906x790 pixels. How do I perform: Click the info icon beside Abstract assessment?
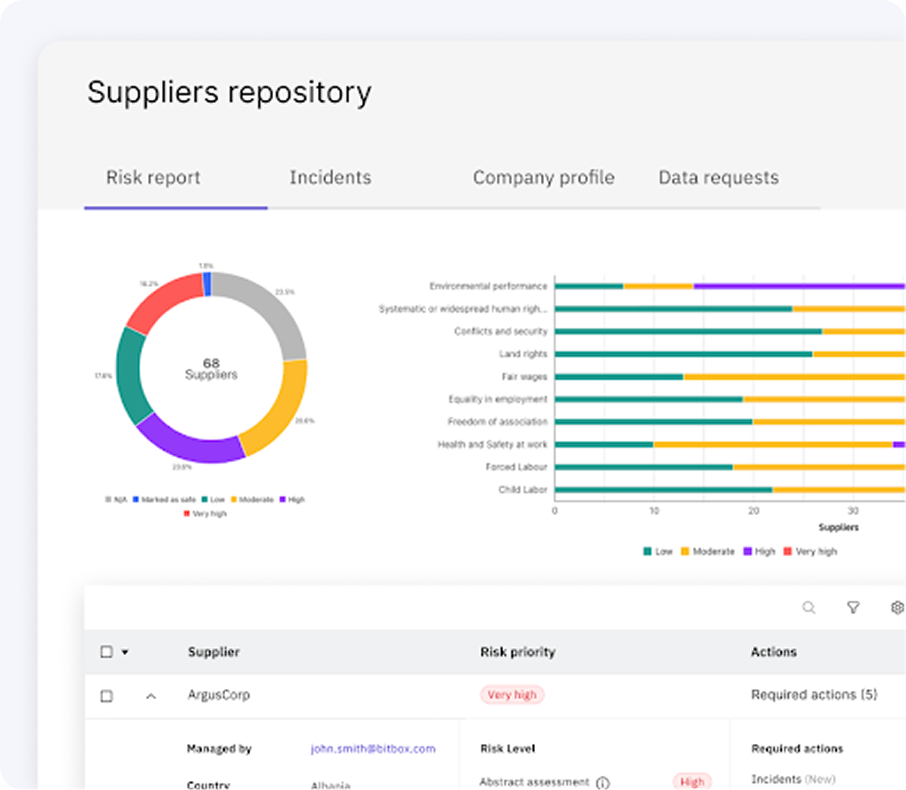click(x=603, y=782)
